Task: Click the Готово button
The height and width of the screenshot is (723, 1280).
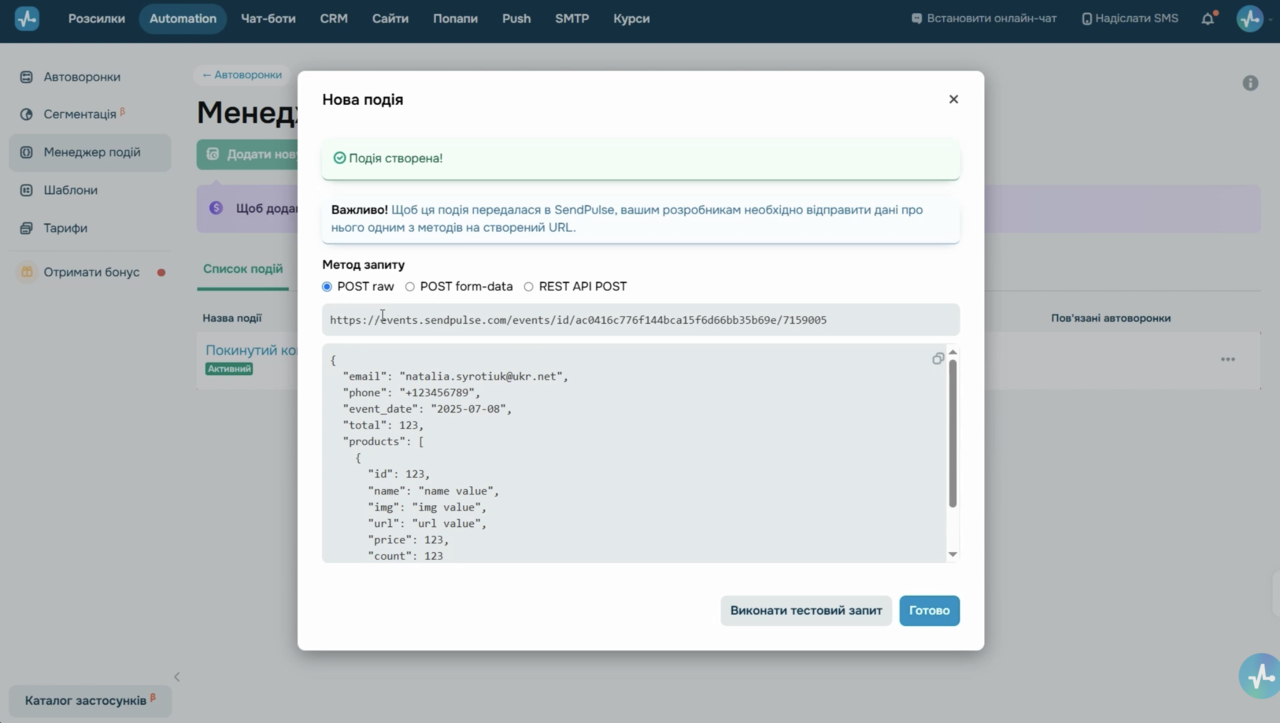Action: click(929, 610)
